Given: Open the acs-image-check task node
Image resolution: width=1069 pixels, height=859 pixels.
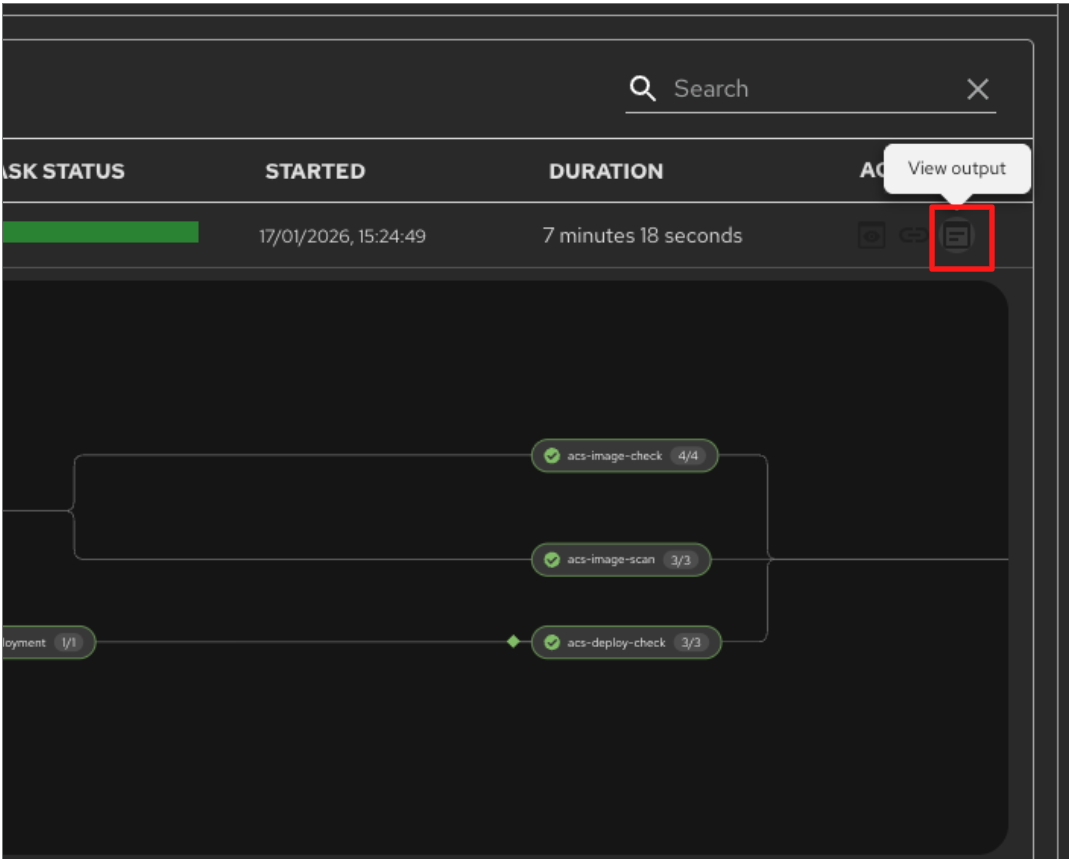Looking at the screenshot, I should (614, 456).
